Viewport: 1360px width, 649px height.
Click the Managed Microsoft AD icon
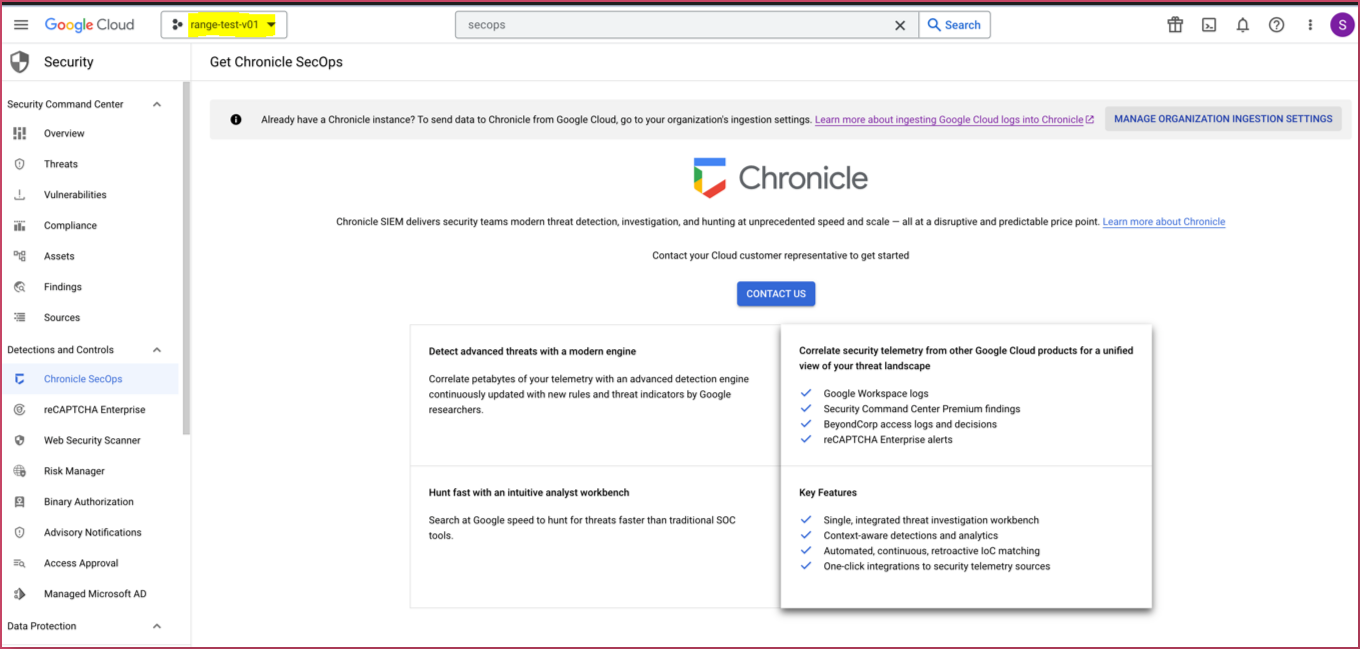(20, 594)
